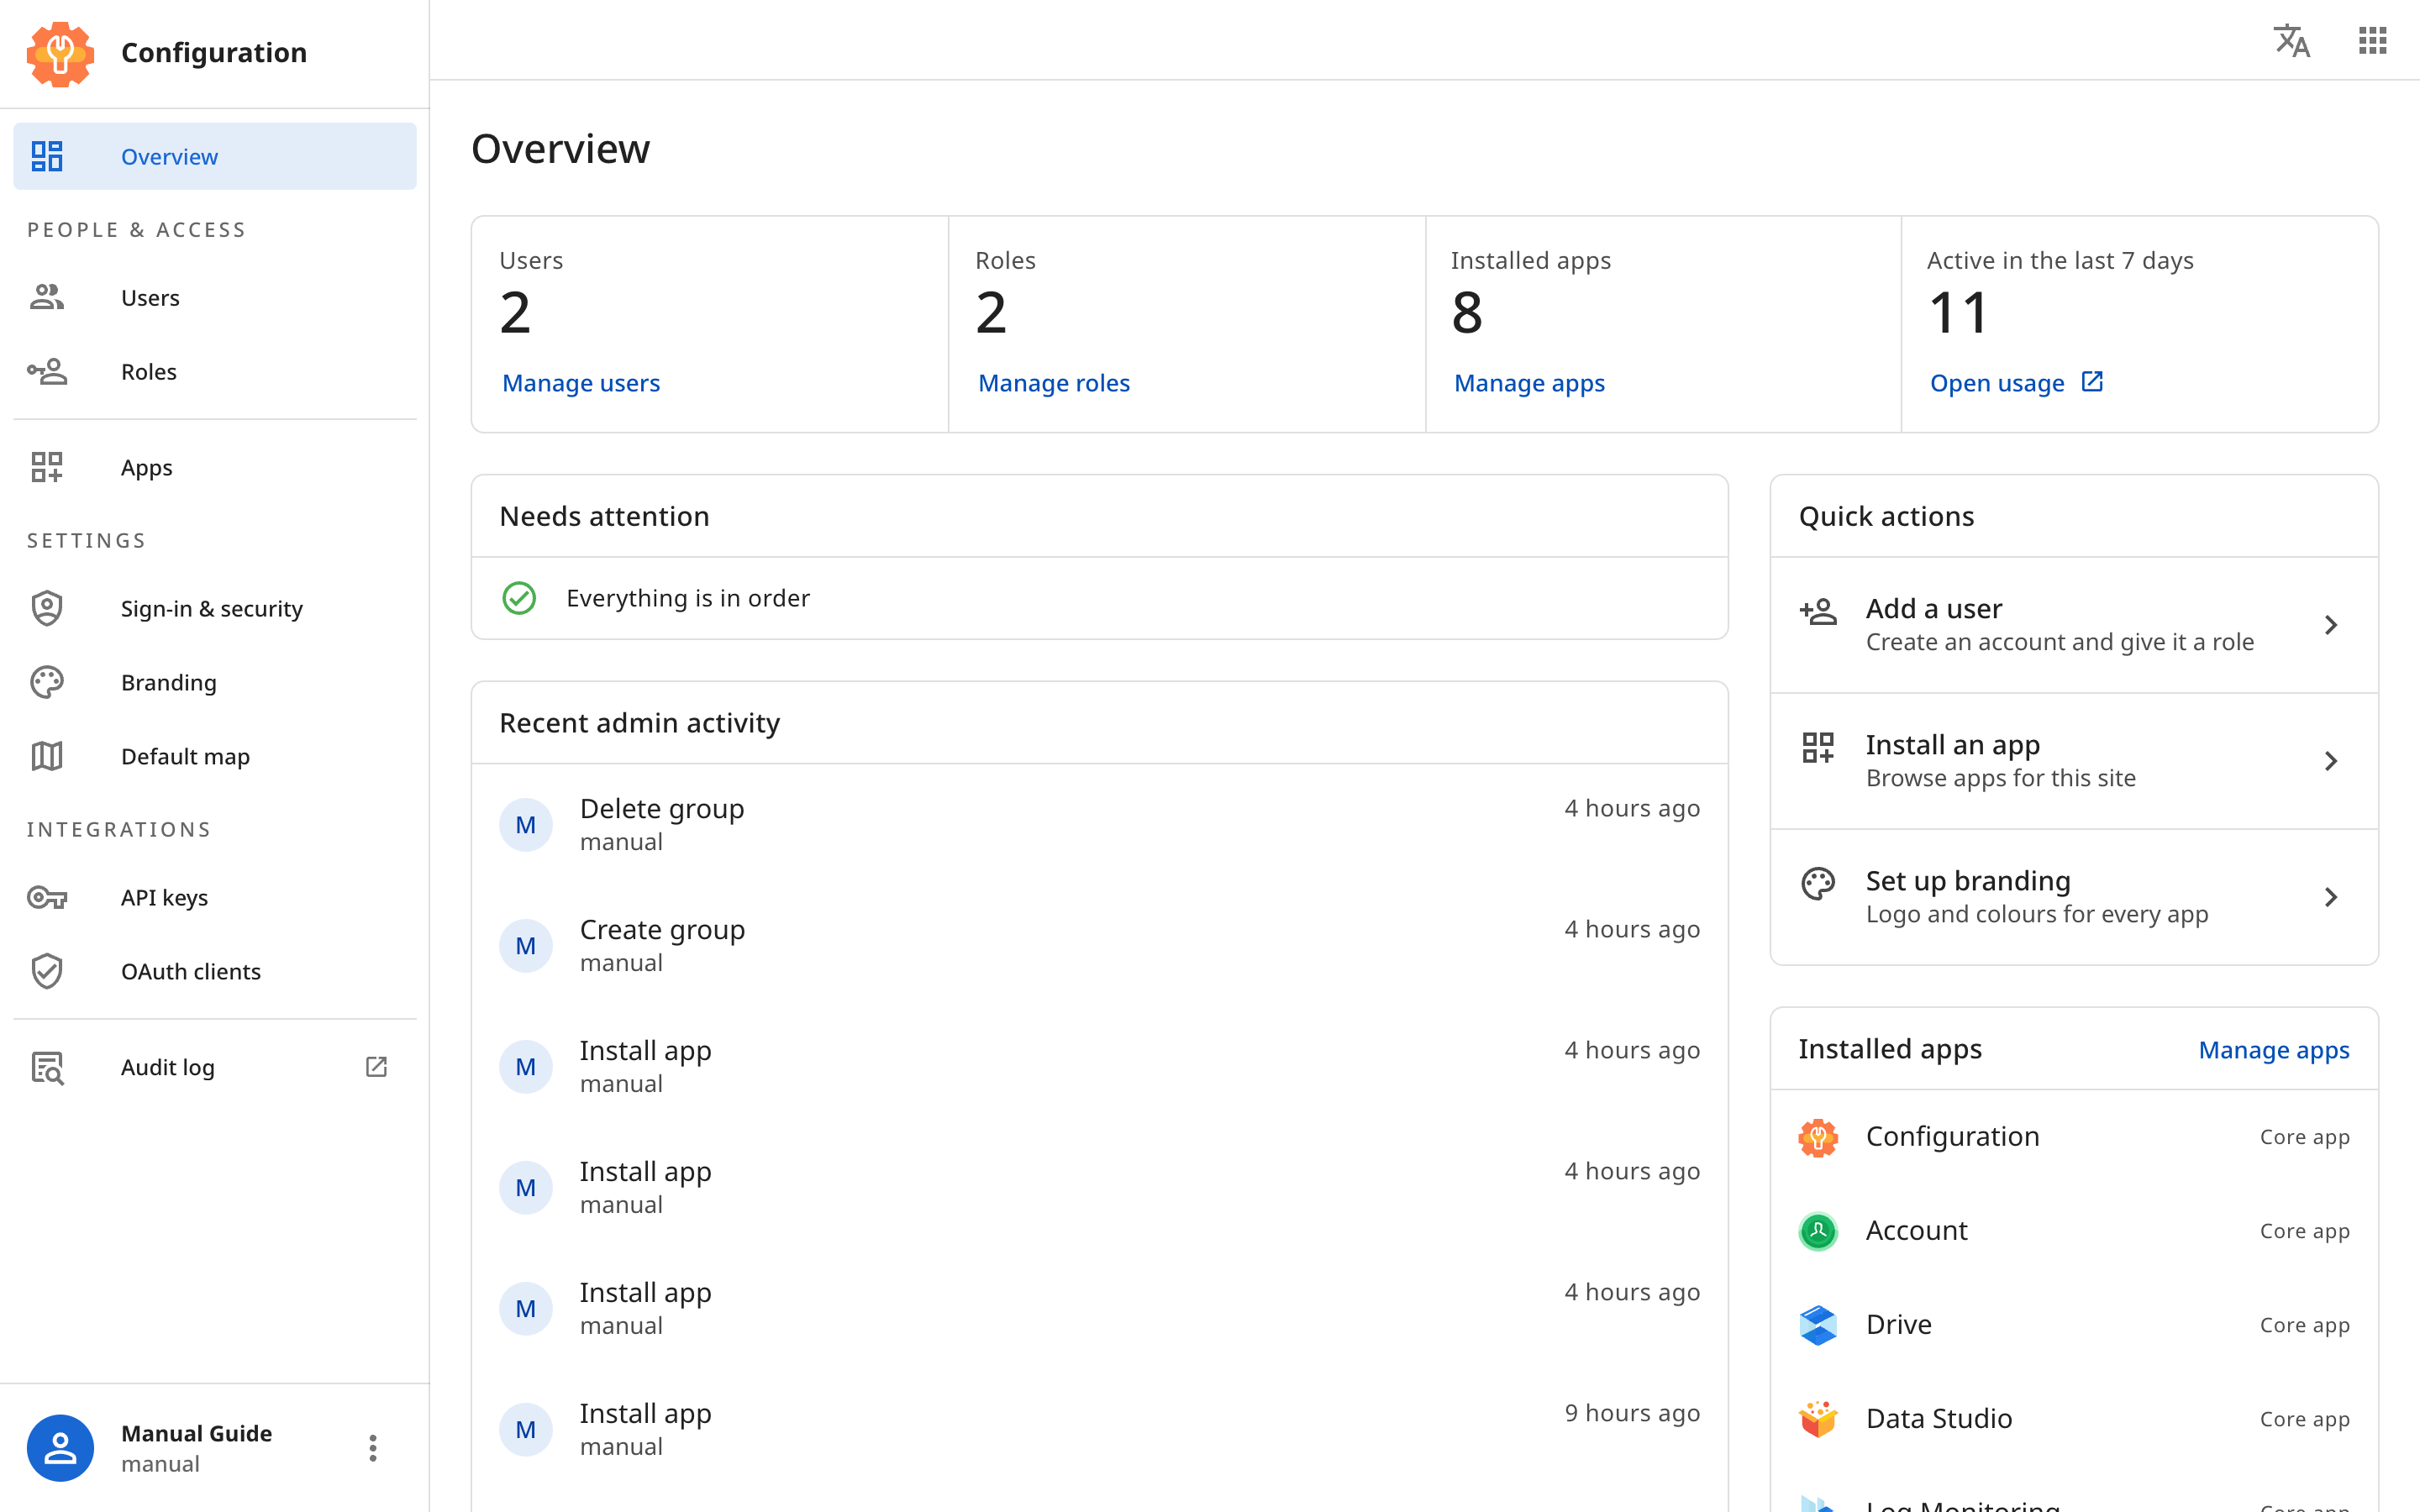Image resolution: width=2420 pixels, height=1512 pixels.
Task: Click the Account app green icon
Action: [x=1818, y=1231]
